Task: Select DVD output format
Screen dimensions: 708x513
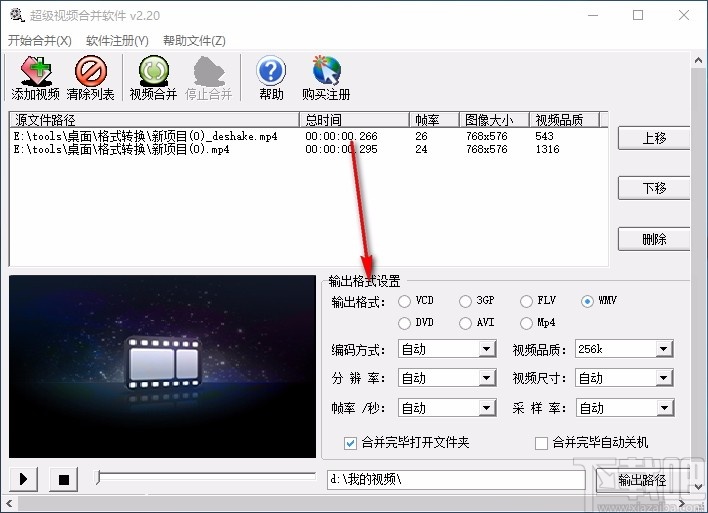Action: point(404,323)
